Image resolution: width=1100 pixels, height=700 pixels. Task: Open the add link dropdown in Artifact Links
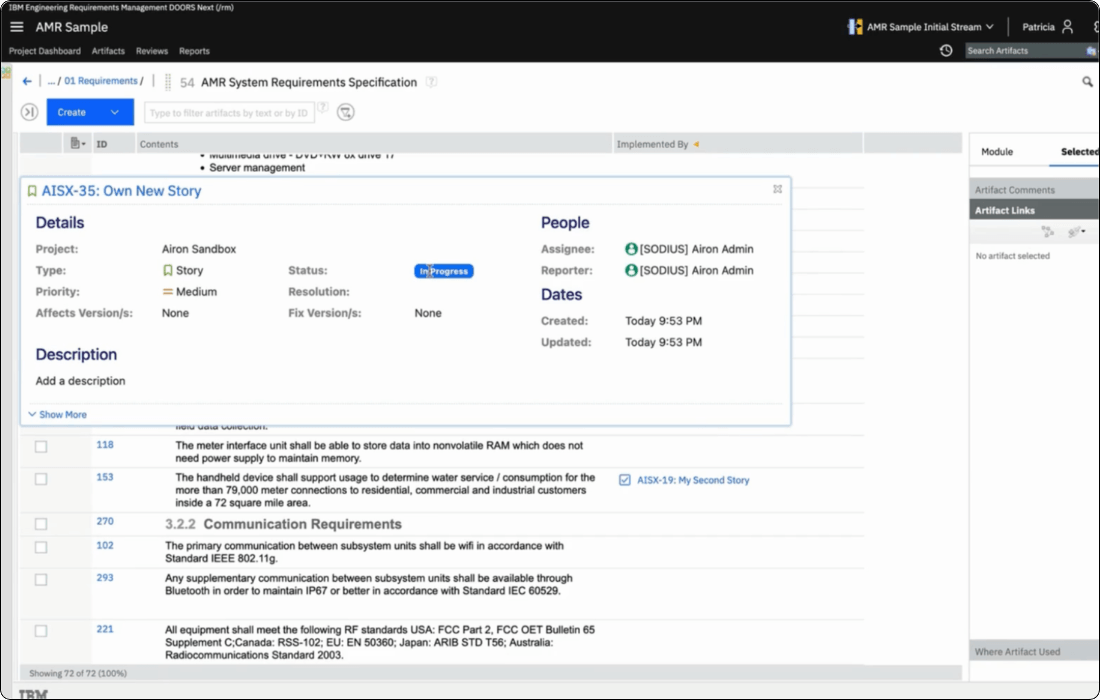coord(1076,231)
